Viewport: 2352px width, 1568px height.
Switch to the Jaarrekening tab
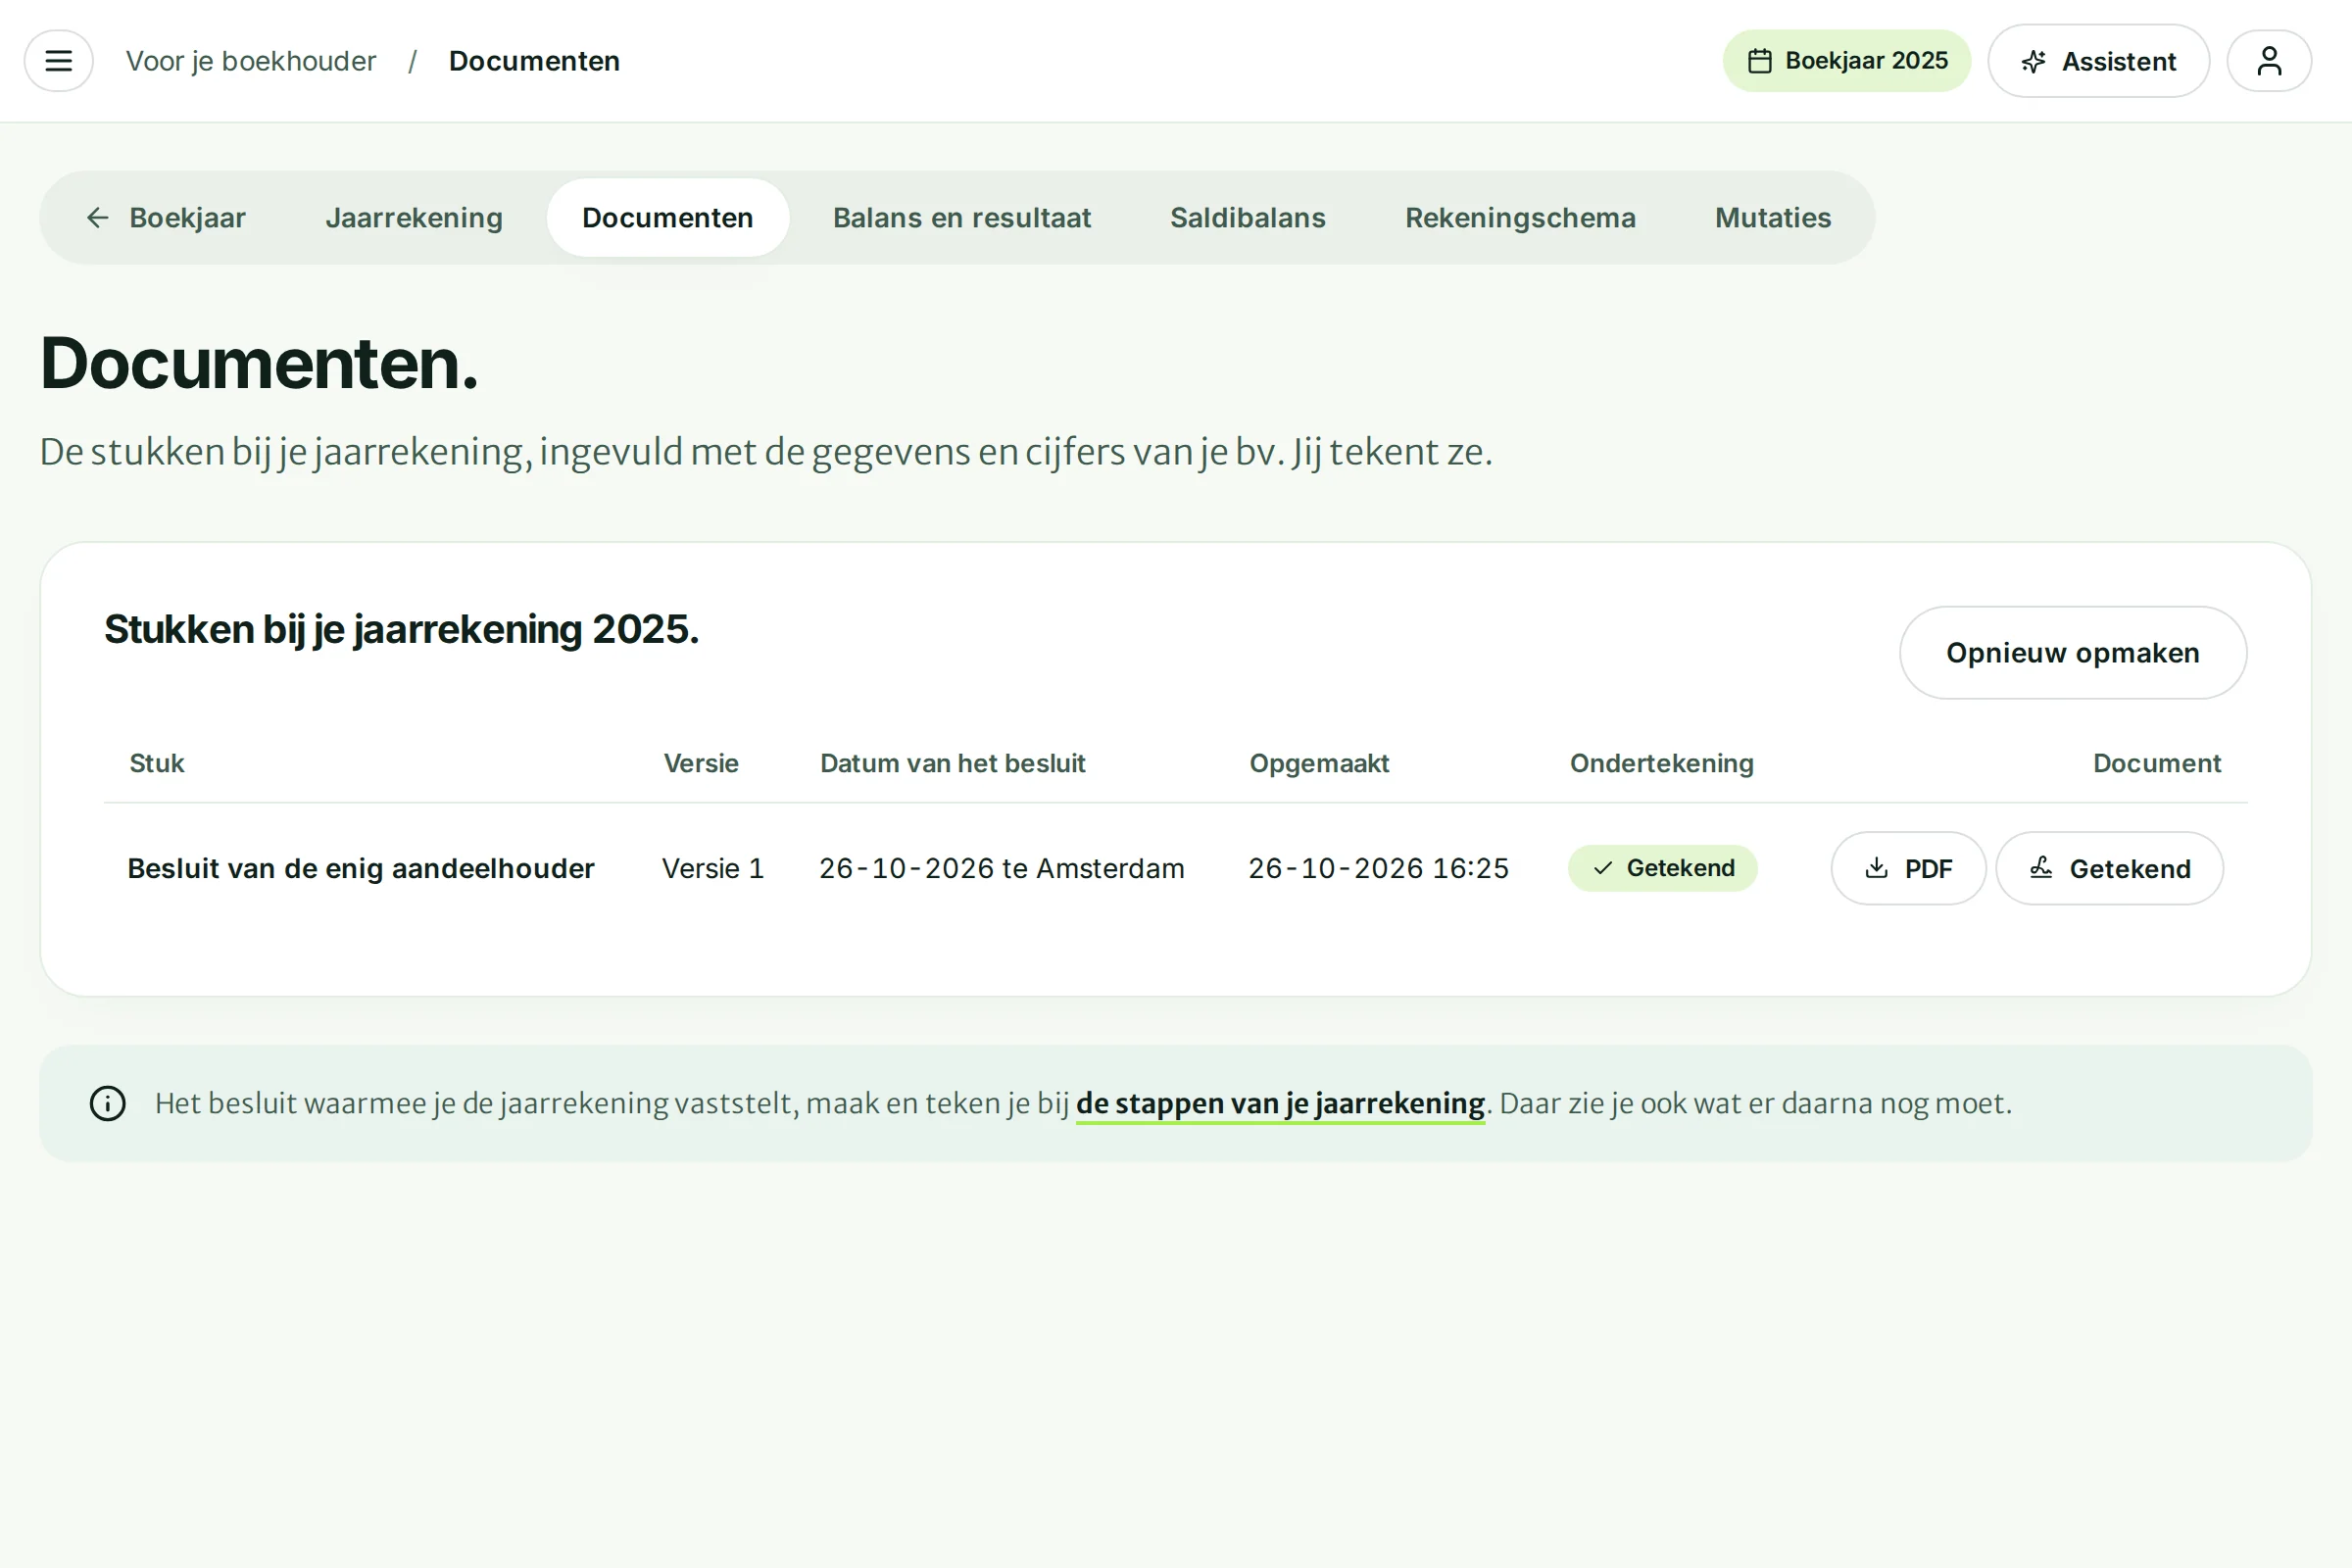(414, 218)
